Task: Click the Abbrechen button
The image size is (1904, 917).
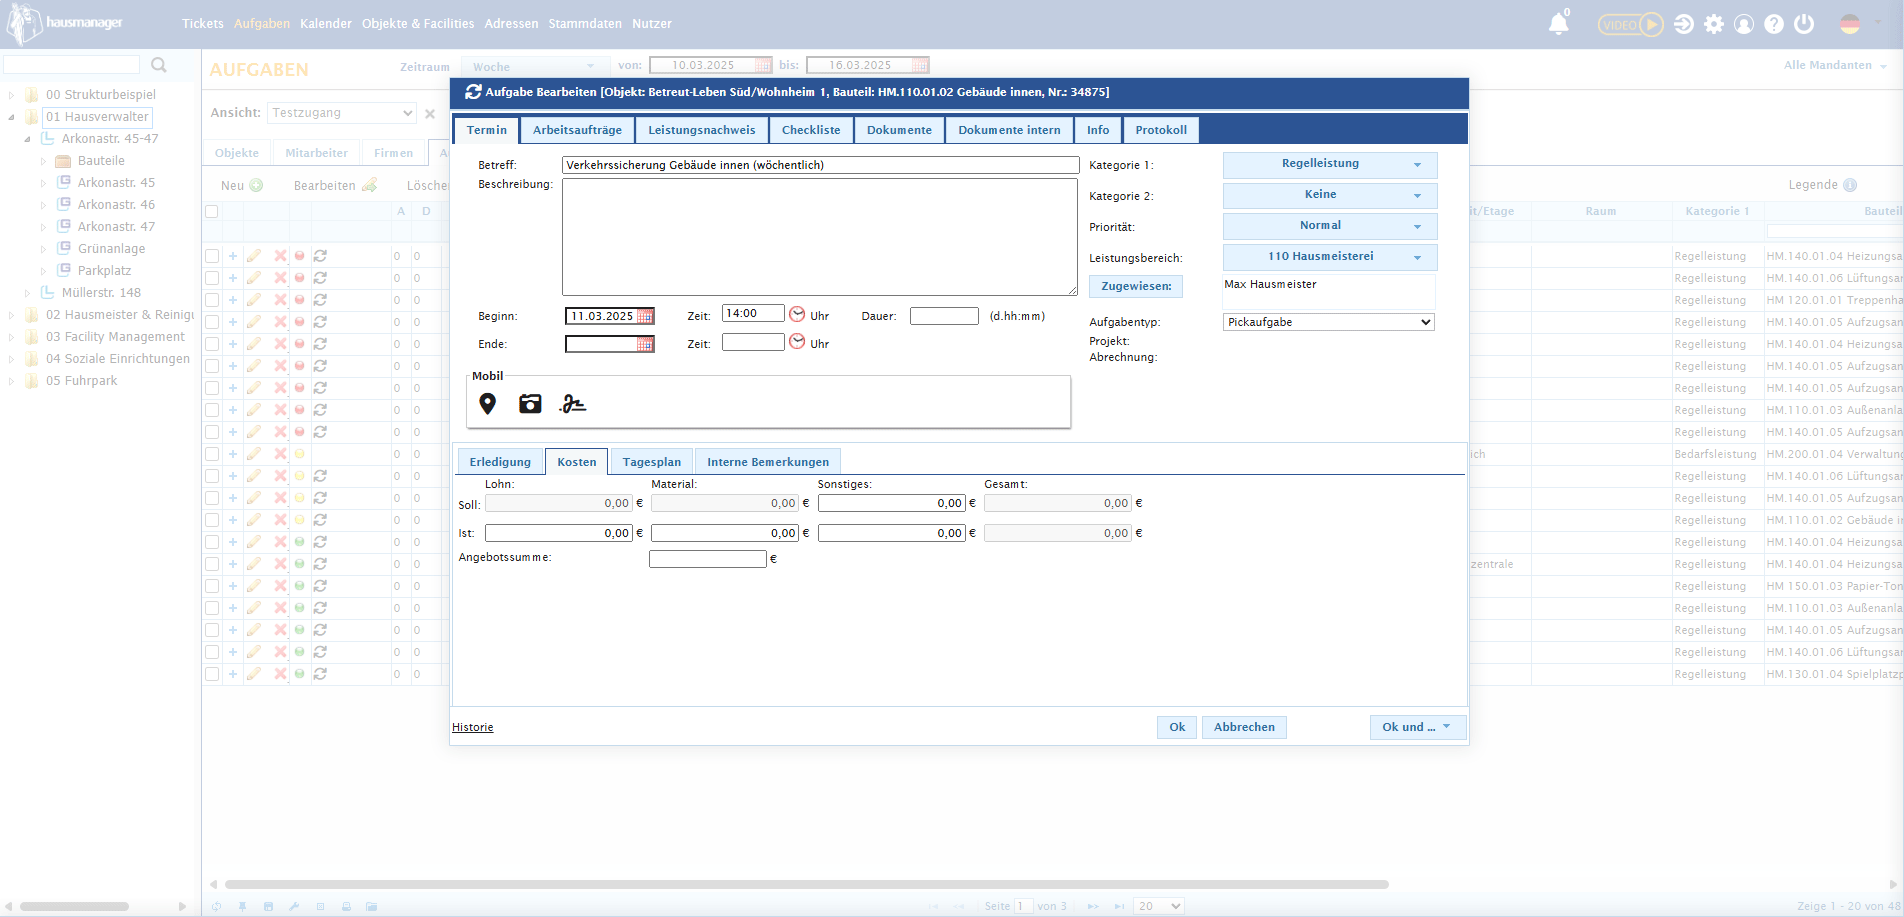Action: click(x=1244, y=727)
